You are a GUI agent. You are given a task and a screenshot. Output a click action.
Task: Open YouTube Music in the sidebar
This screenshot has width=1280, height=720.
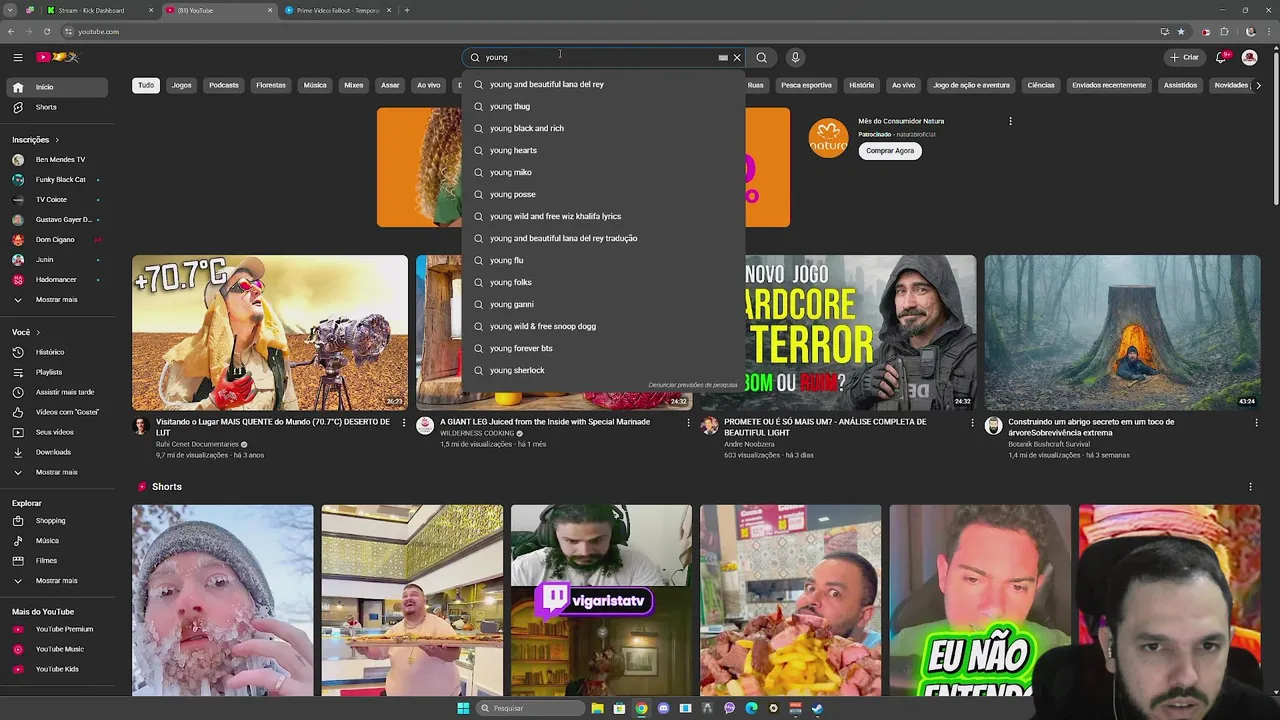[59, 649]
